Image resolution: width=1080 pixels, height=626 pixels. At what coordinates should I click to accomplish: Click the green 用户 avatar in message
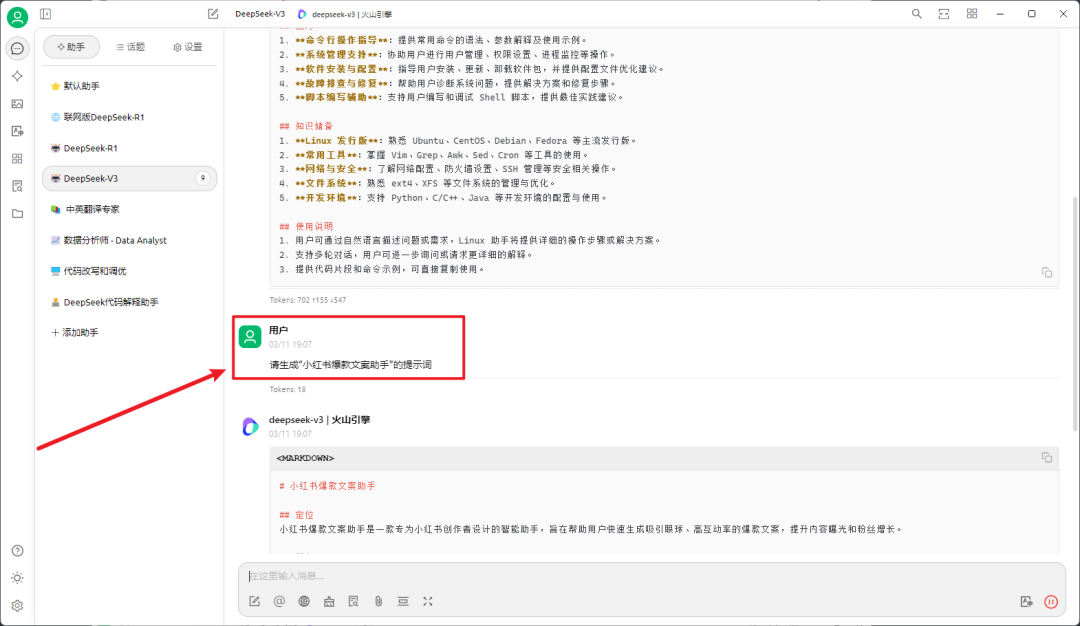pos(250,337)
